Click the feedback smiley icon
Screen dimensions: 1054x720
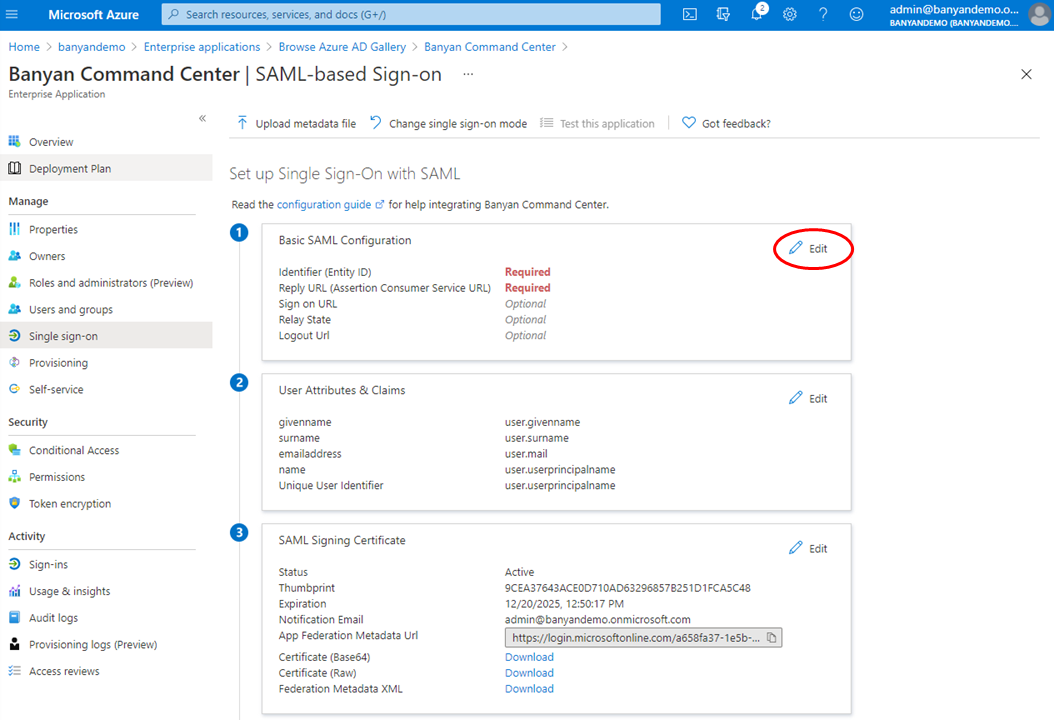pyautogui.click(x=856, y=14)
